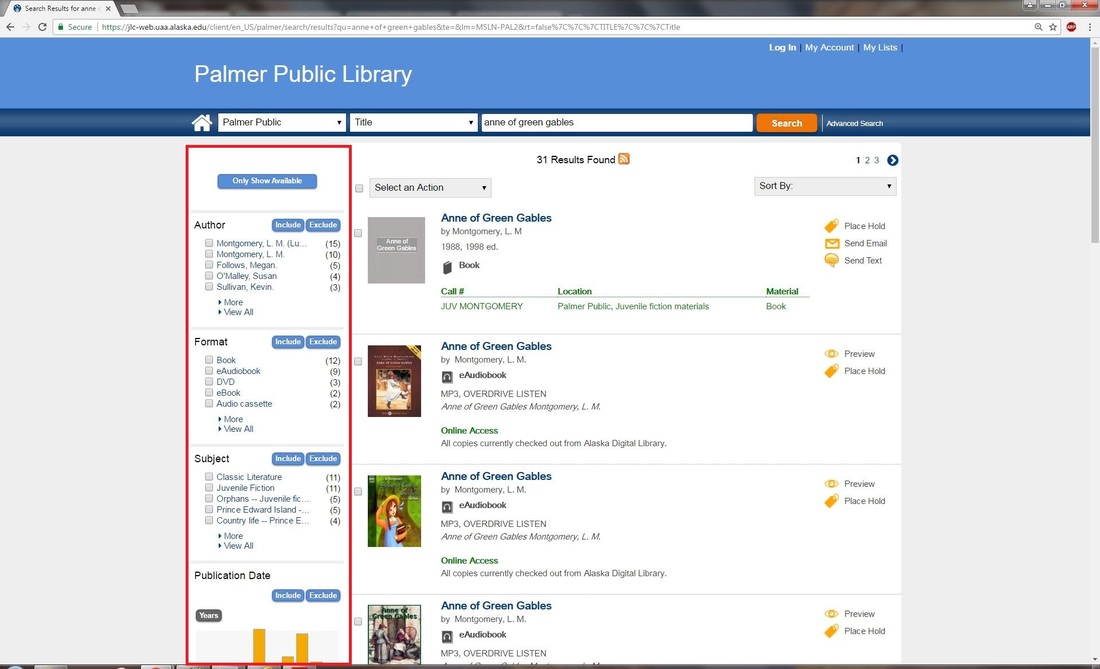Click in the search query input field
This screenshot has width=1100, height=669.
617,123
